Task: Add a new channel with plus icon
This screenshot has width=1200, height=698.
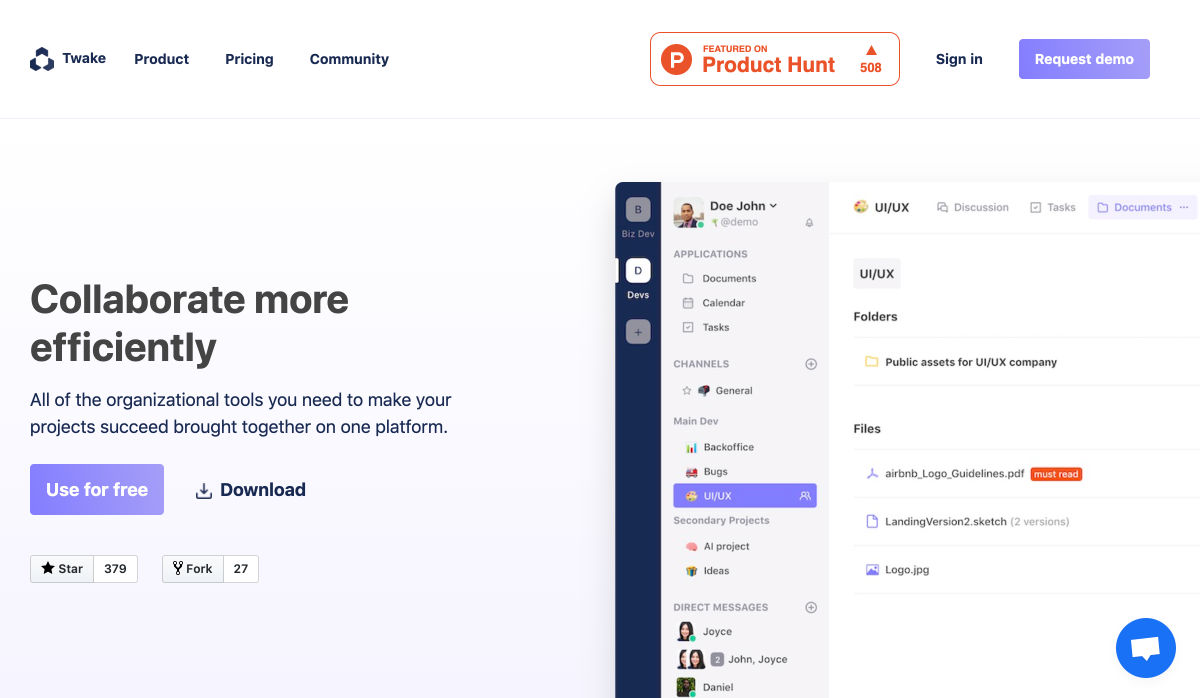Action: [811, 364]
